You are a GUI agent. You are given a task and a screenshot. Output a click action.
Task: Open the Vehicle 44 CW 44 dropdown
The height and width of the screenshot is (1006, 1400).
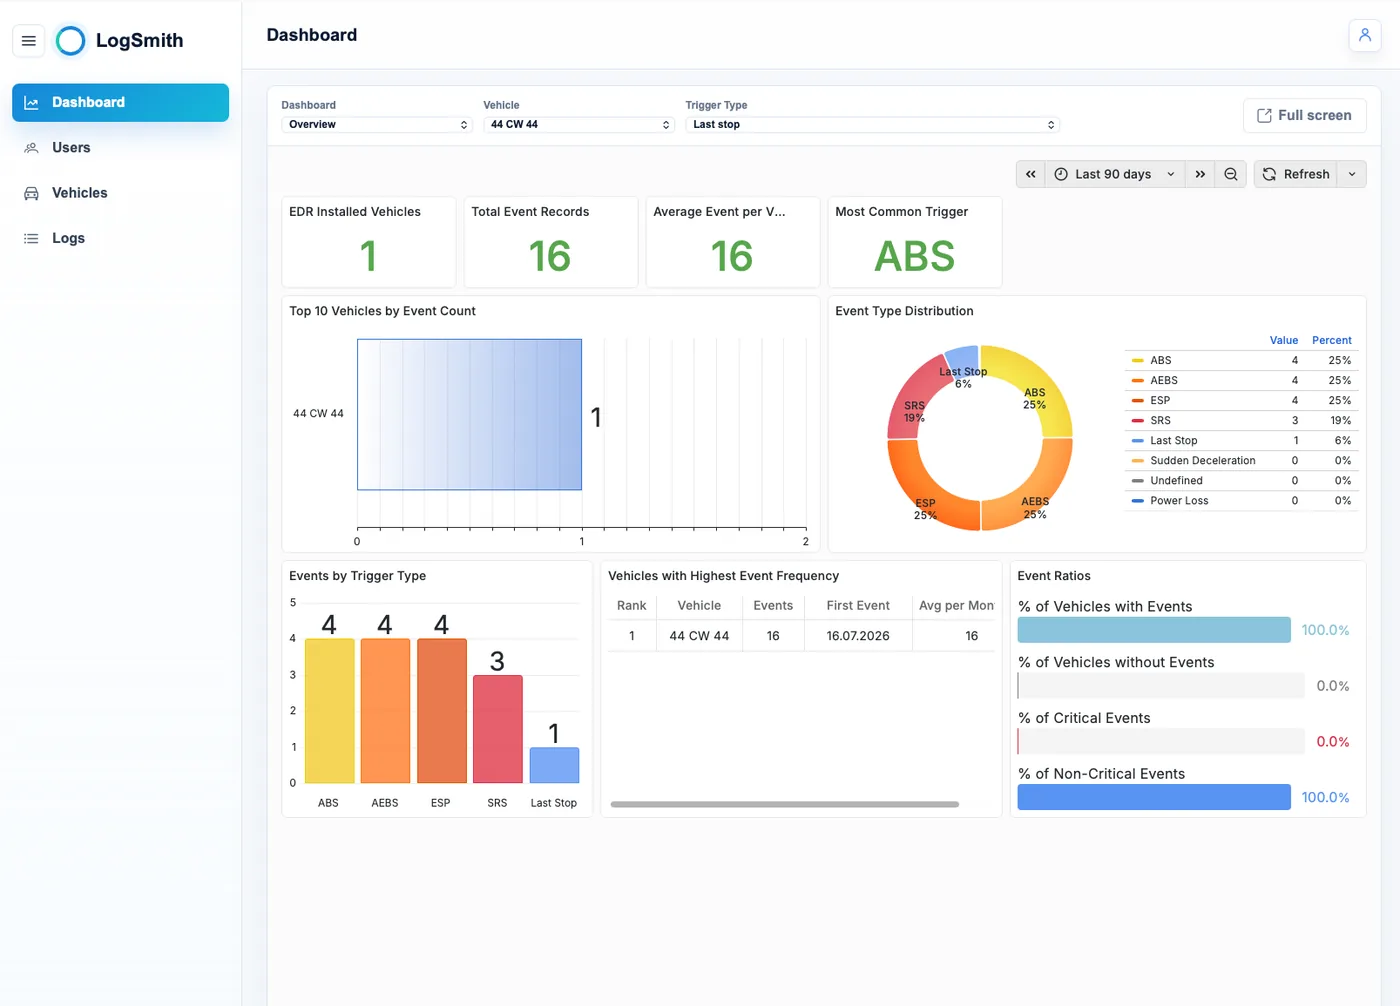(579, 125)
